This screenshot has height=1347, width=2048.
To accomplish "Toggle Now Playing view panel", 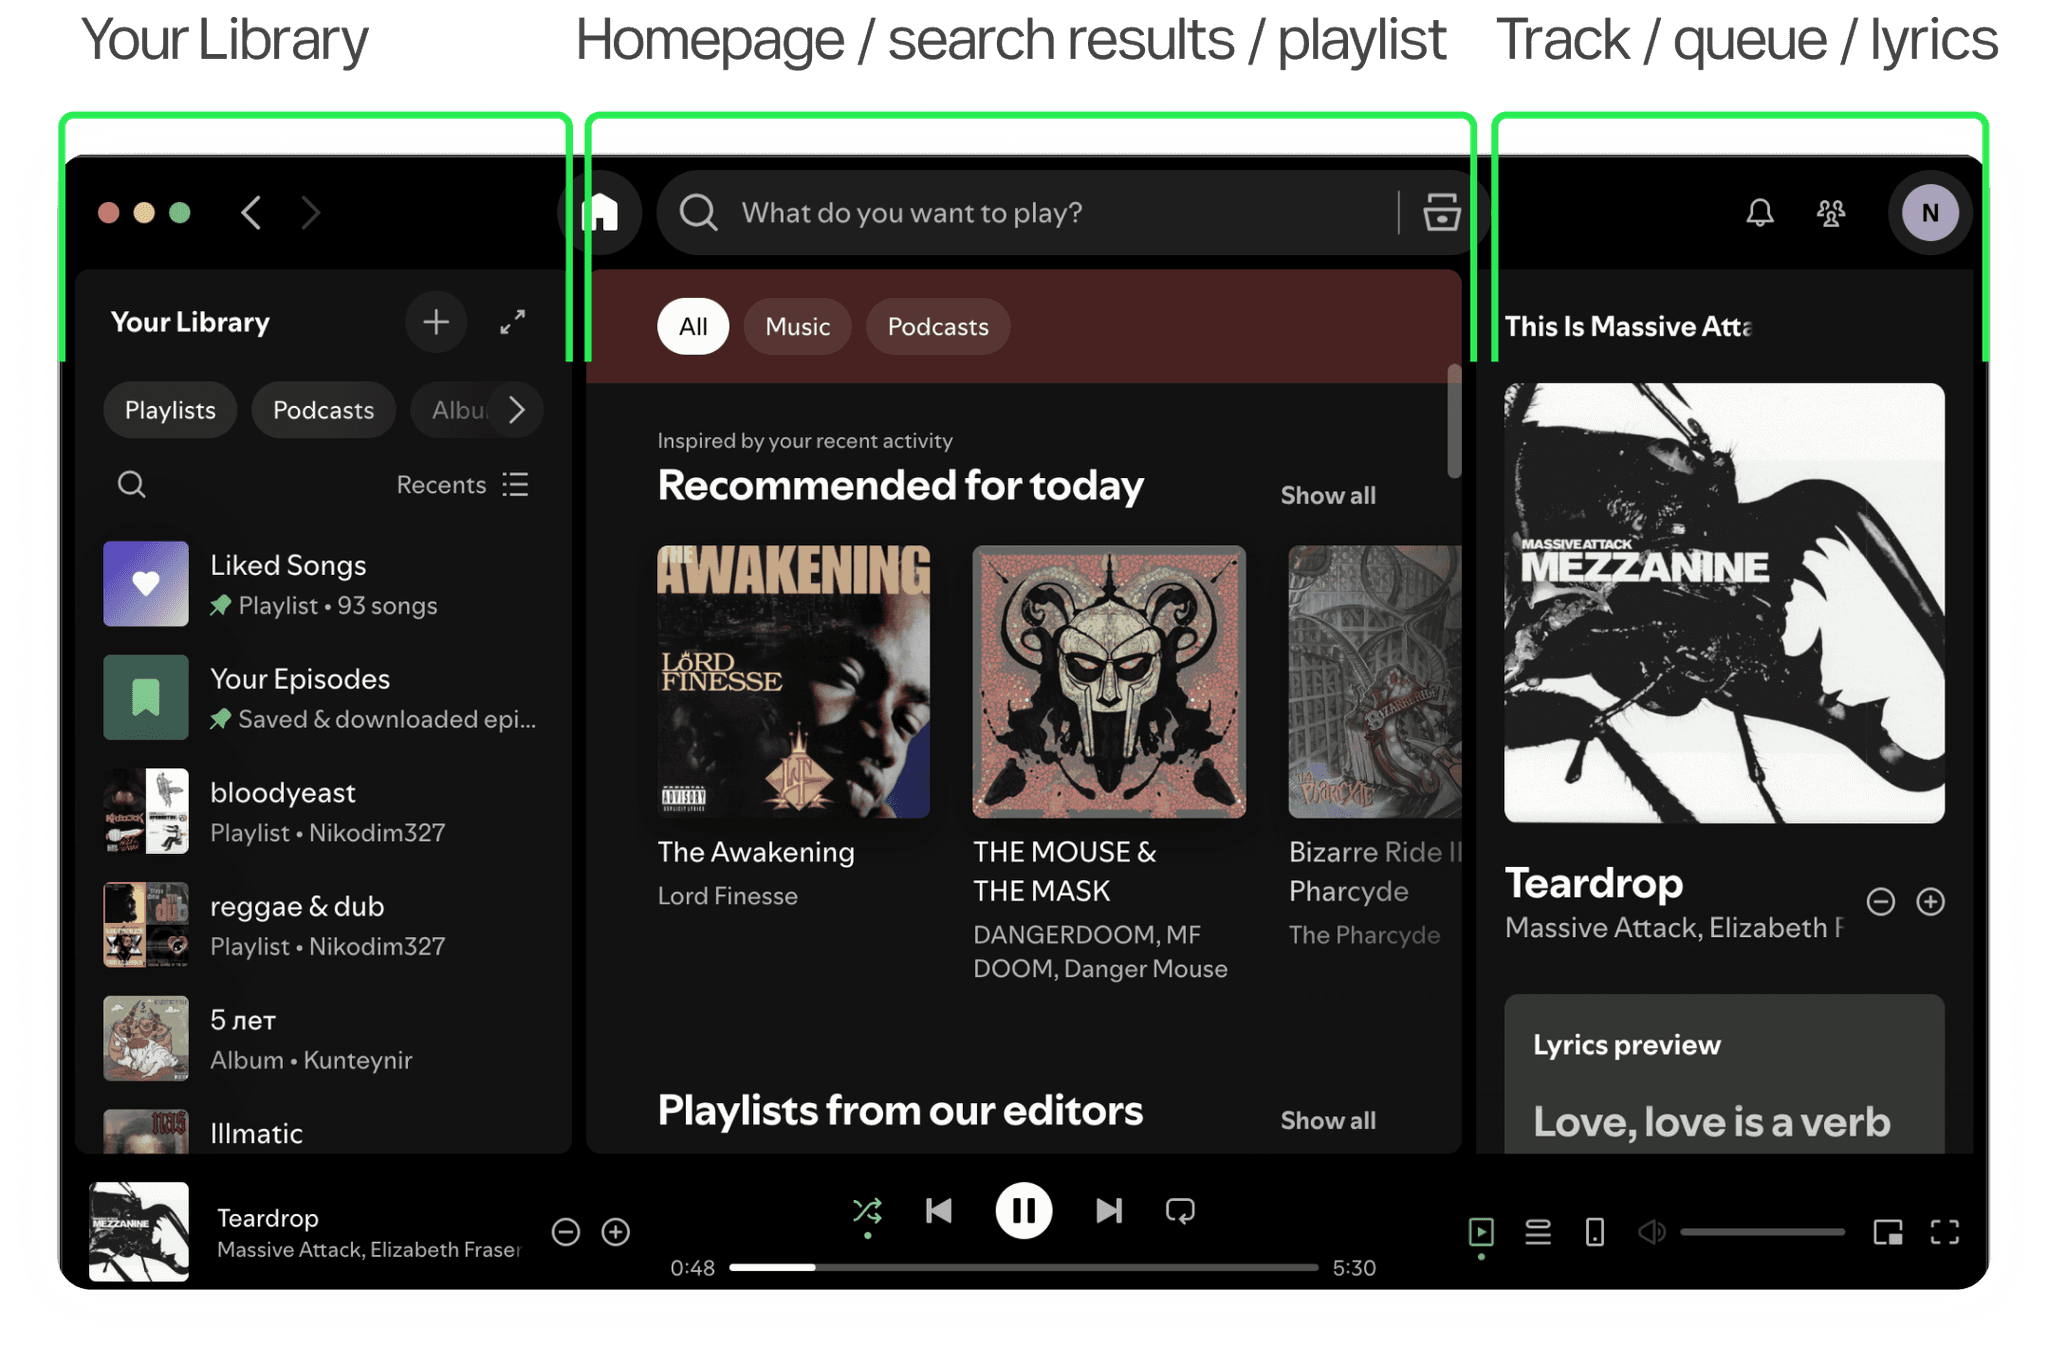I will point(1481,1232).
